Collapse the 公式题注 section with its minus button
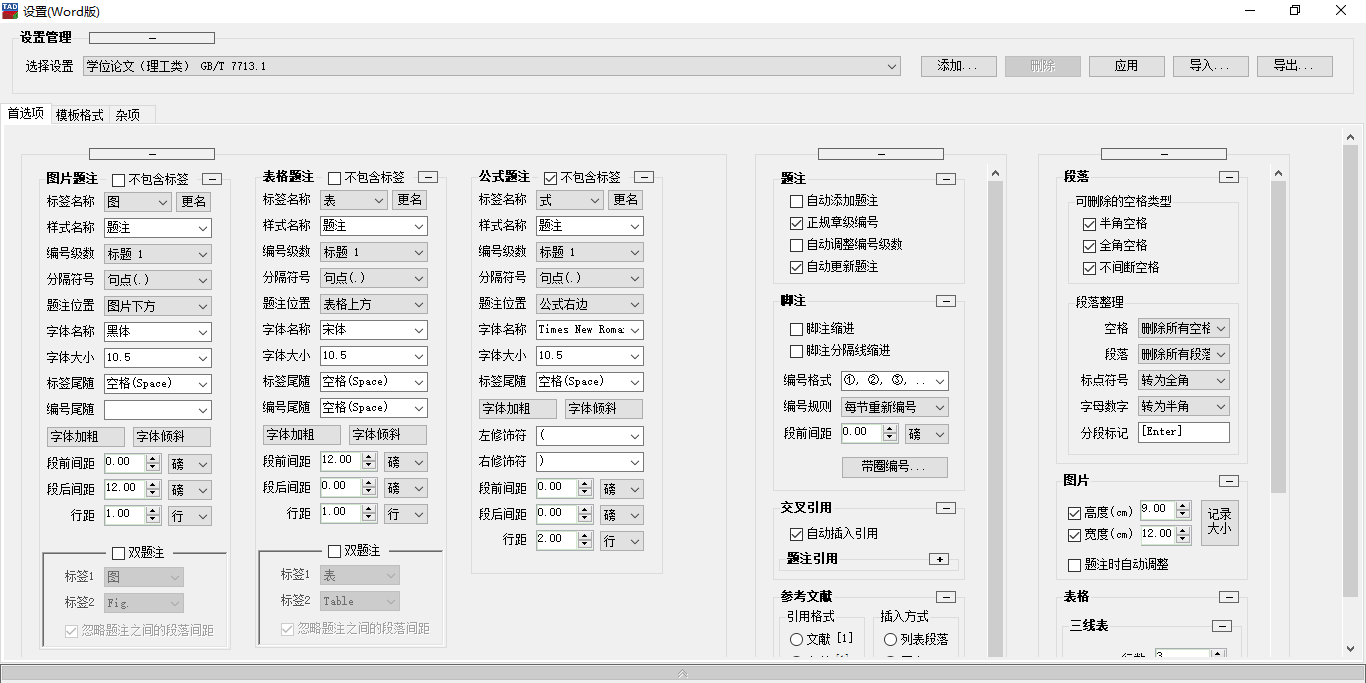 pyautogui.click(x=644, y=177)
